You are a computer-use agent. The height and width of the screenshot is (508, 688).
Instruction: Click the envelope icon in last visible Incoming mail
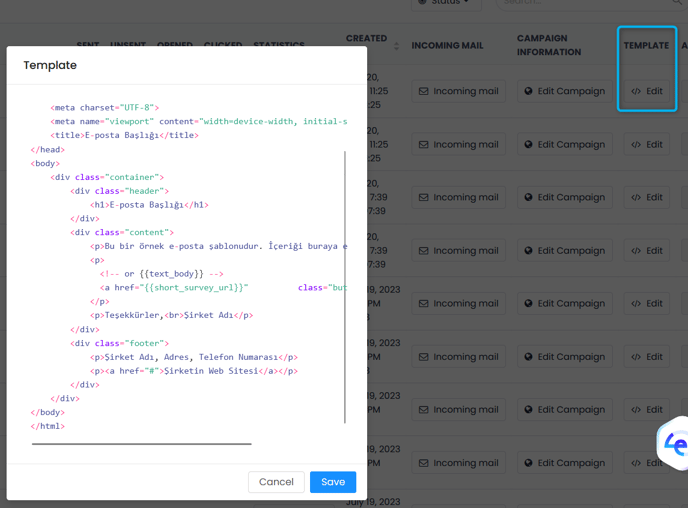(424, 463)
